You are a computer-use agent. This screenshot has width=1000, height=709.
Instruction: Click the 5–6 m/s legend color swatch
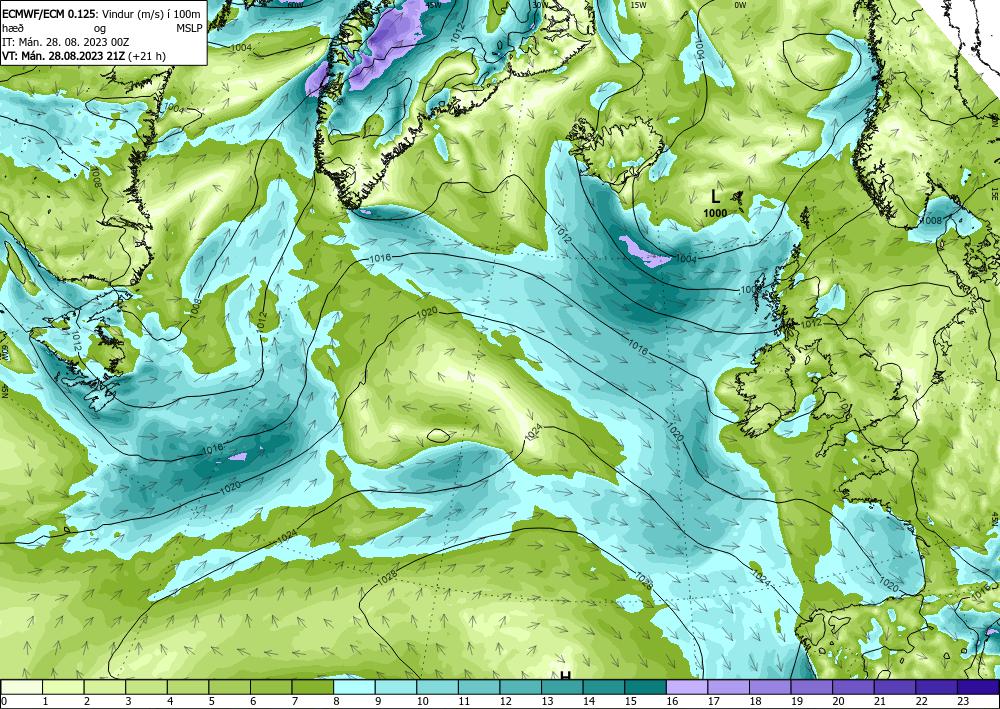click(230, 687)
